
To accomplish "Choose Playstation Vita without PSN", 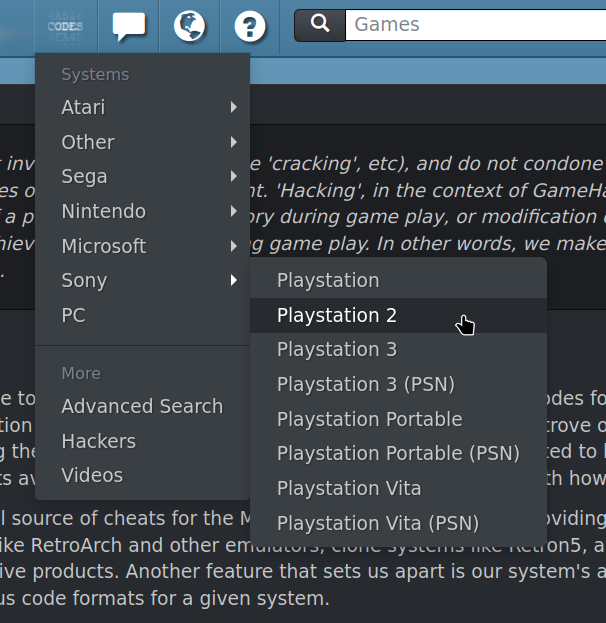I will point(399,488).
